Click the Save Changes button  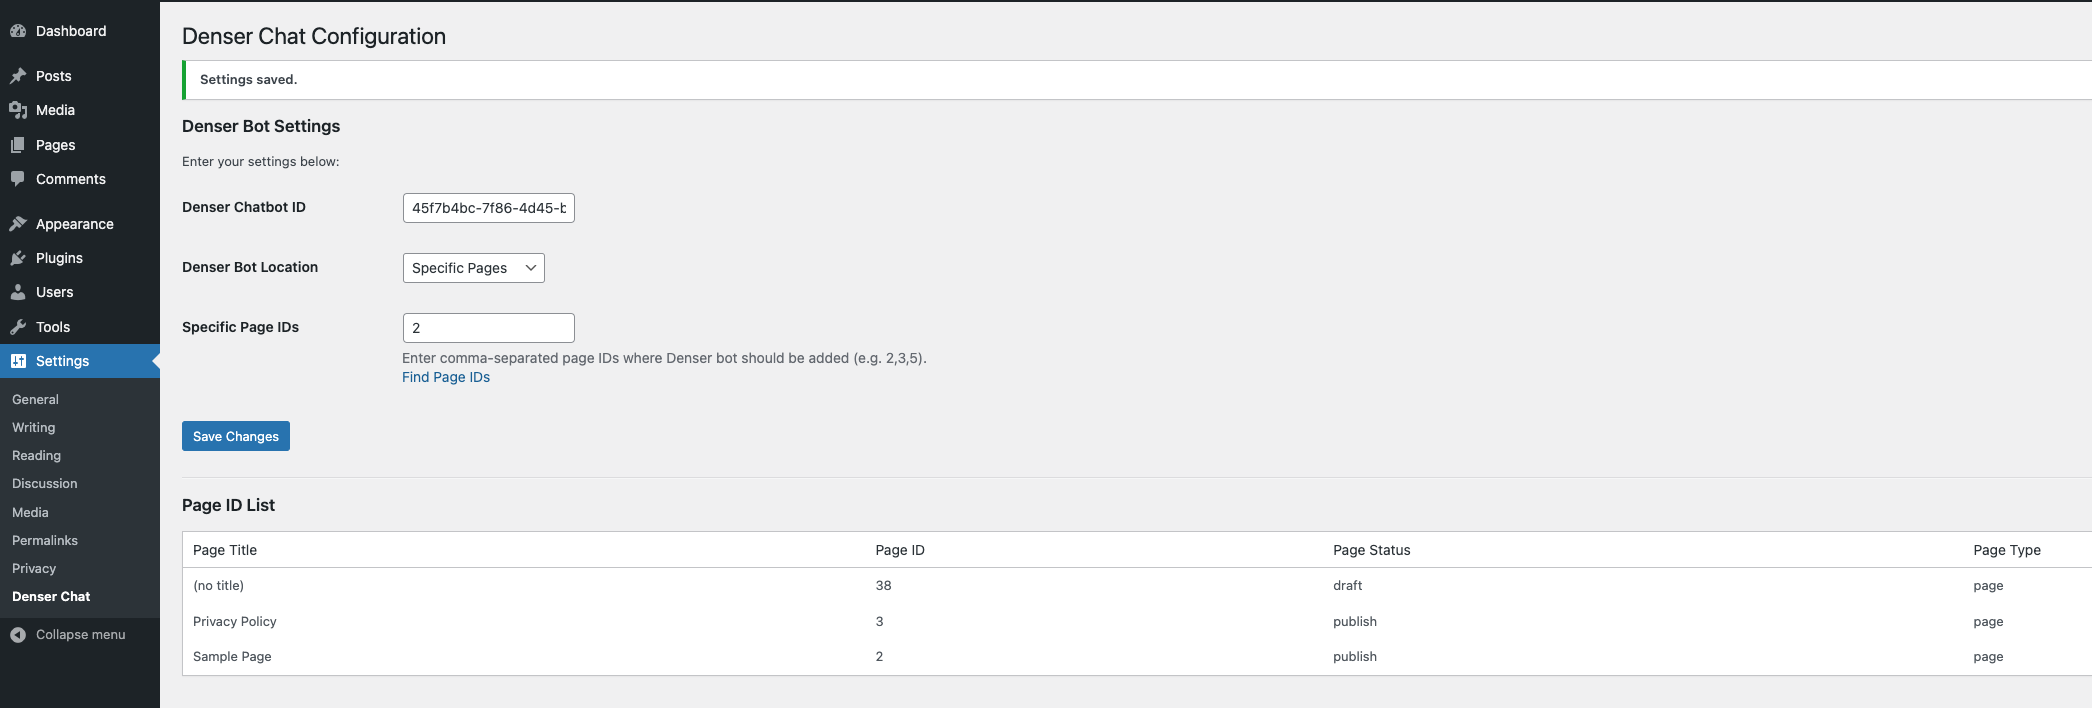[236, 436]
